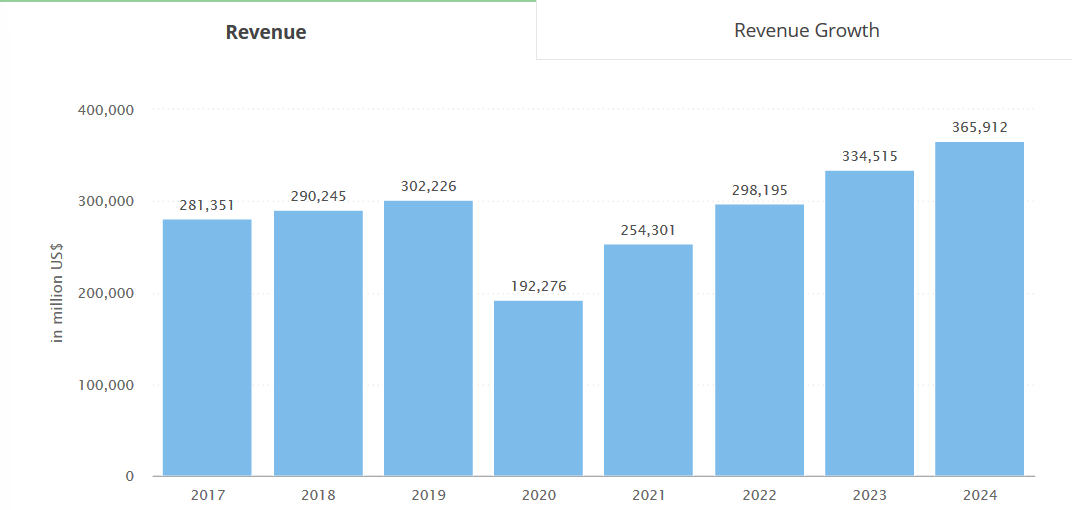Image resolution: width=1072 pixels, height=510 pixels.
Task: Select the 2021 revenue bar
Action: pos(648,360)
